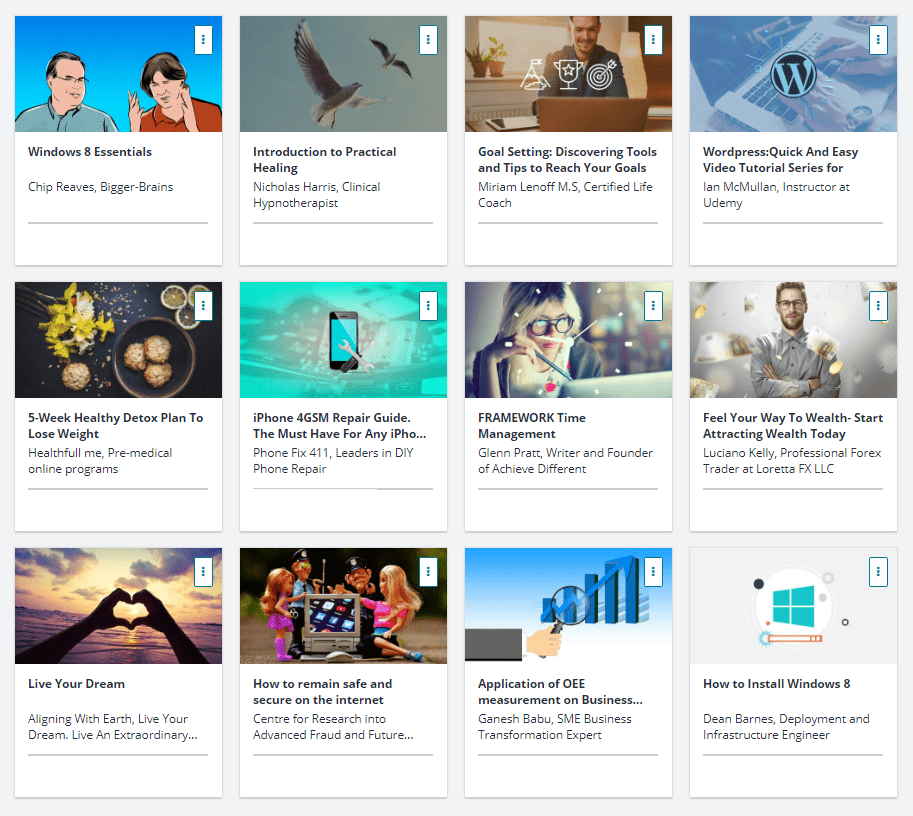Click the seagull thumbnail for Practical Healing

(344, 74)
